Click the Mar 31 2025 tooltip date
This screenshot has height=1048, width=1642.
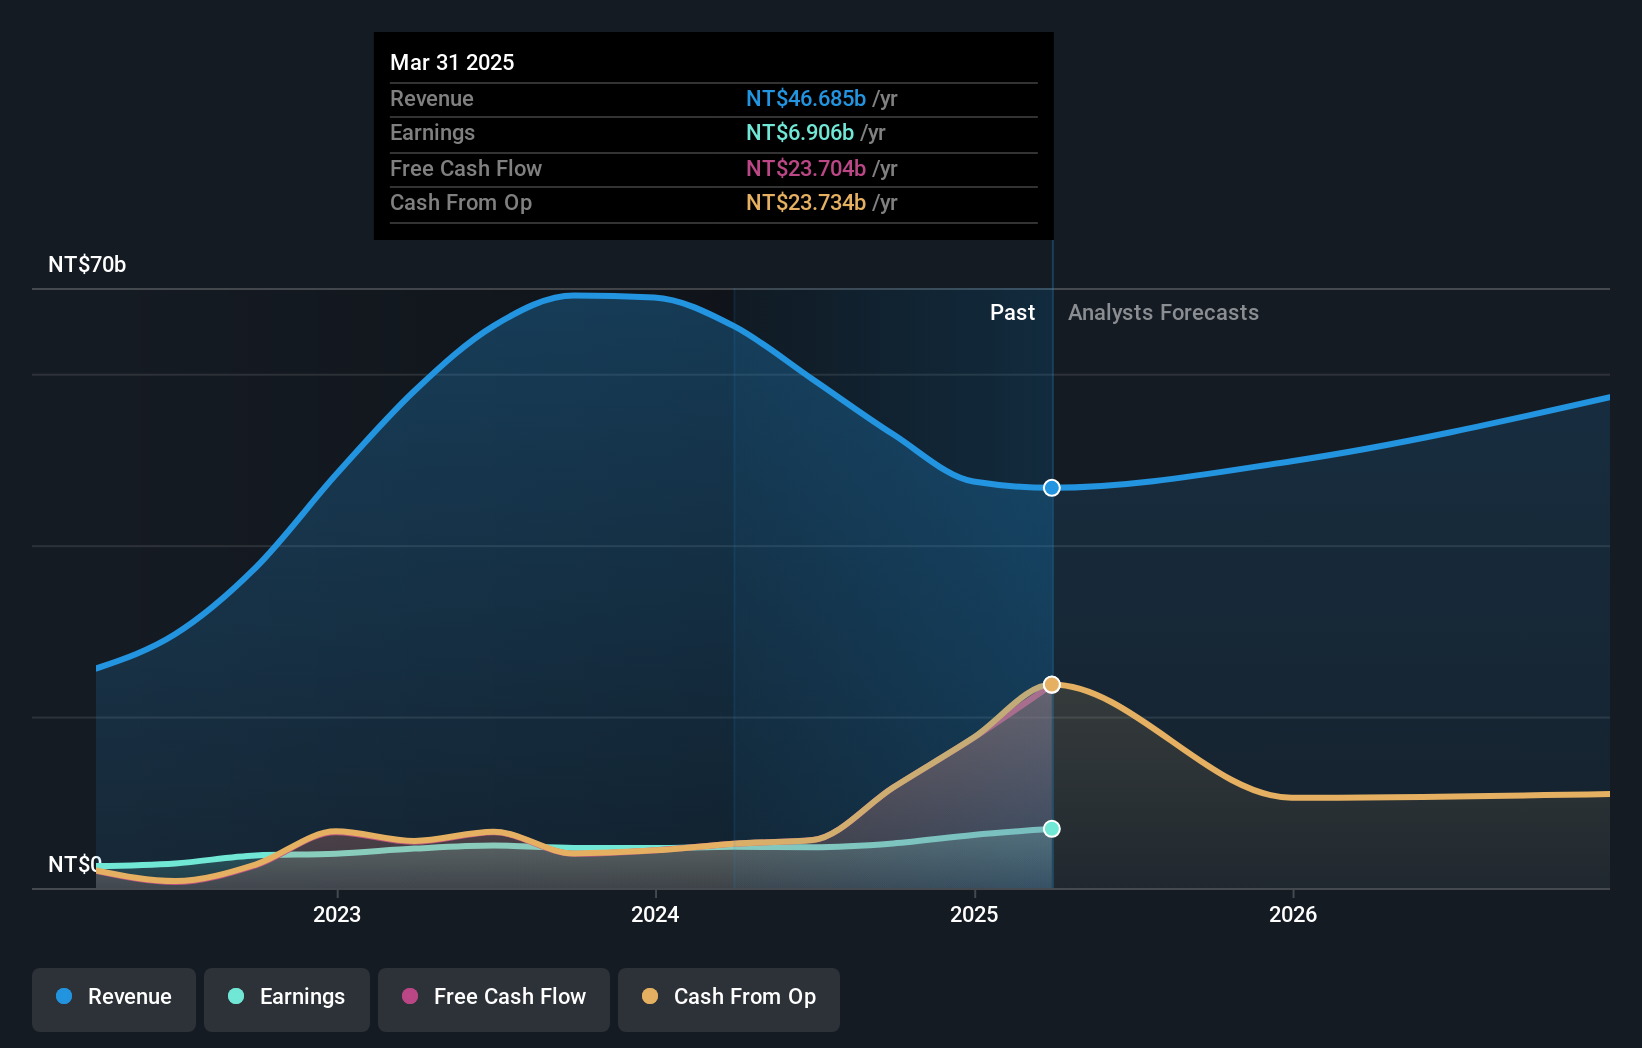[x=452, y=62]
